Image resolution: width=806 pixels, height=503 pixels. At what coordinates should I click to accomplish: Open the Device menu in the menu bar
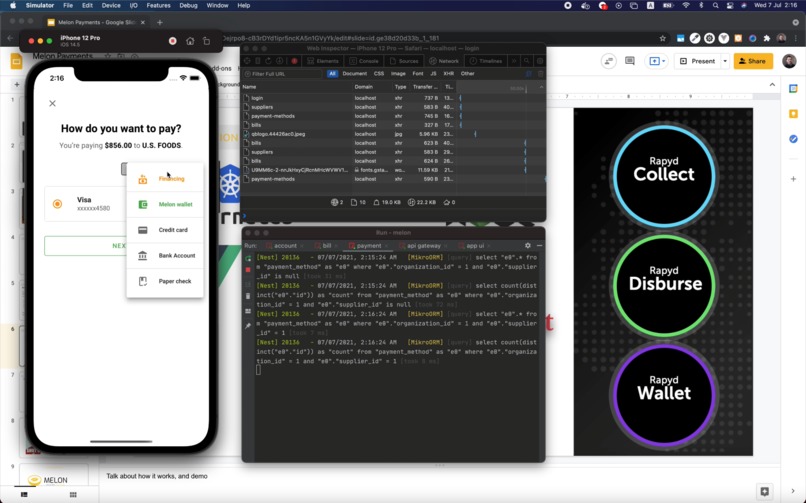[111, 6]
